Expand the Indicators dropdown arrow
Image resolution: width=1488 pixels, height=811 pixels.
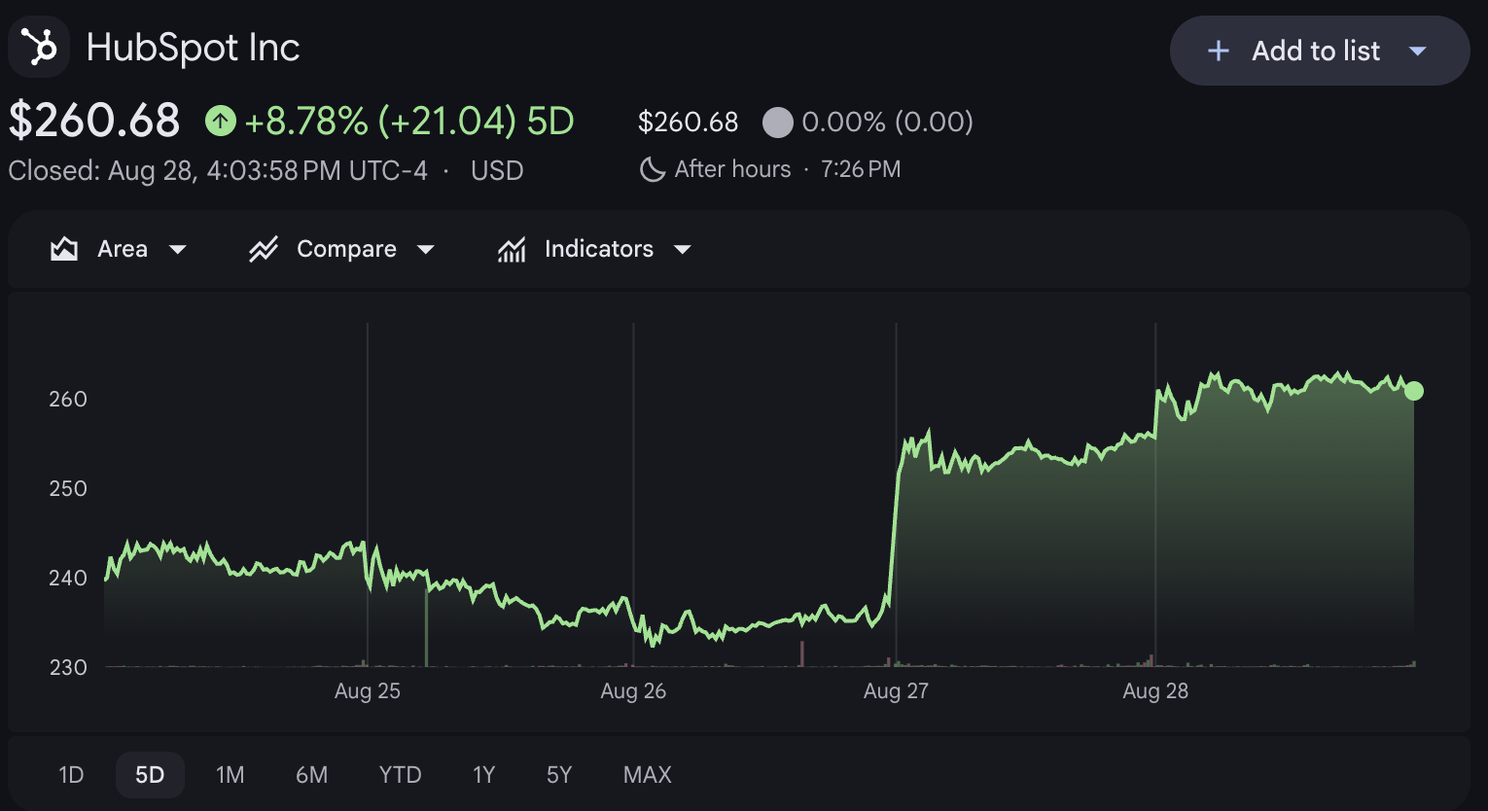coord(682,249)
